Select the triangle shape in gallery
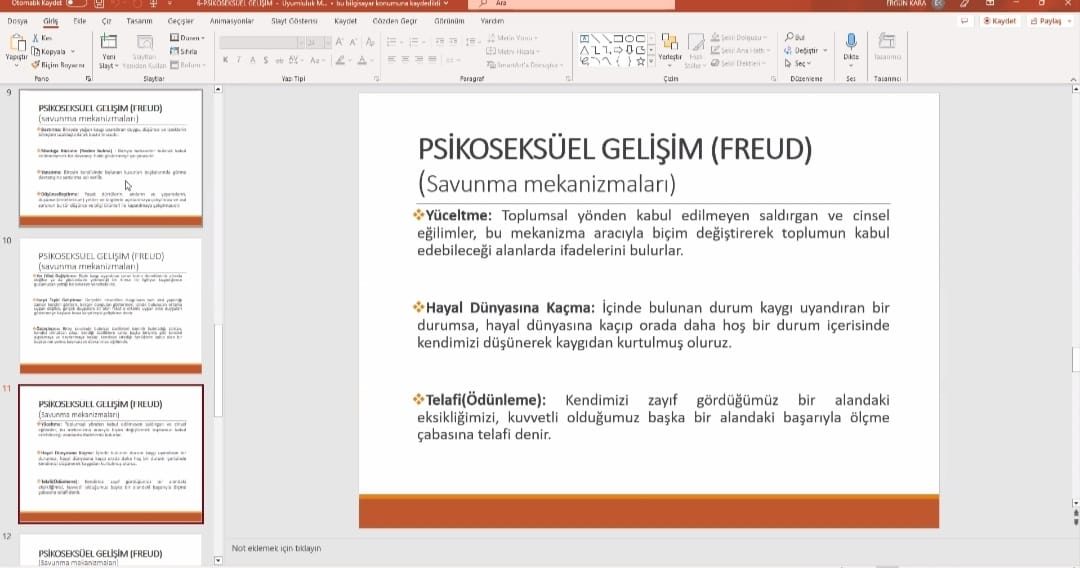 584,50
